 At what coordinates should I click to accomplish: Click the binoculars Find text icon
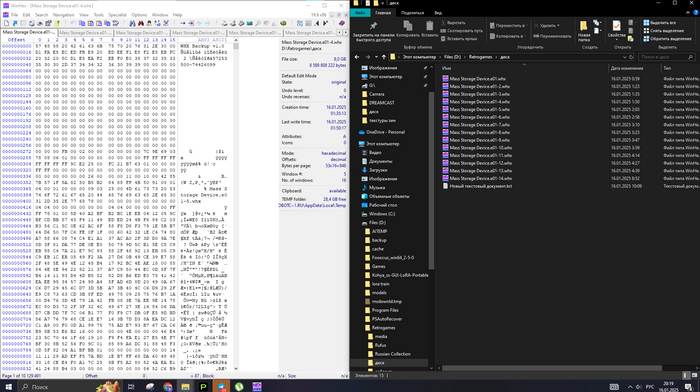tap(133, 23)
